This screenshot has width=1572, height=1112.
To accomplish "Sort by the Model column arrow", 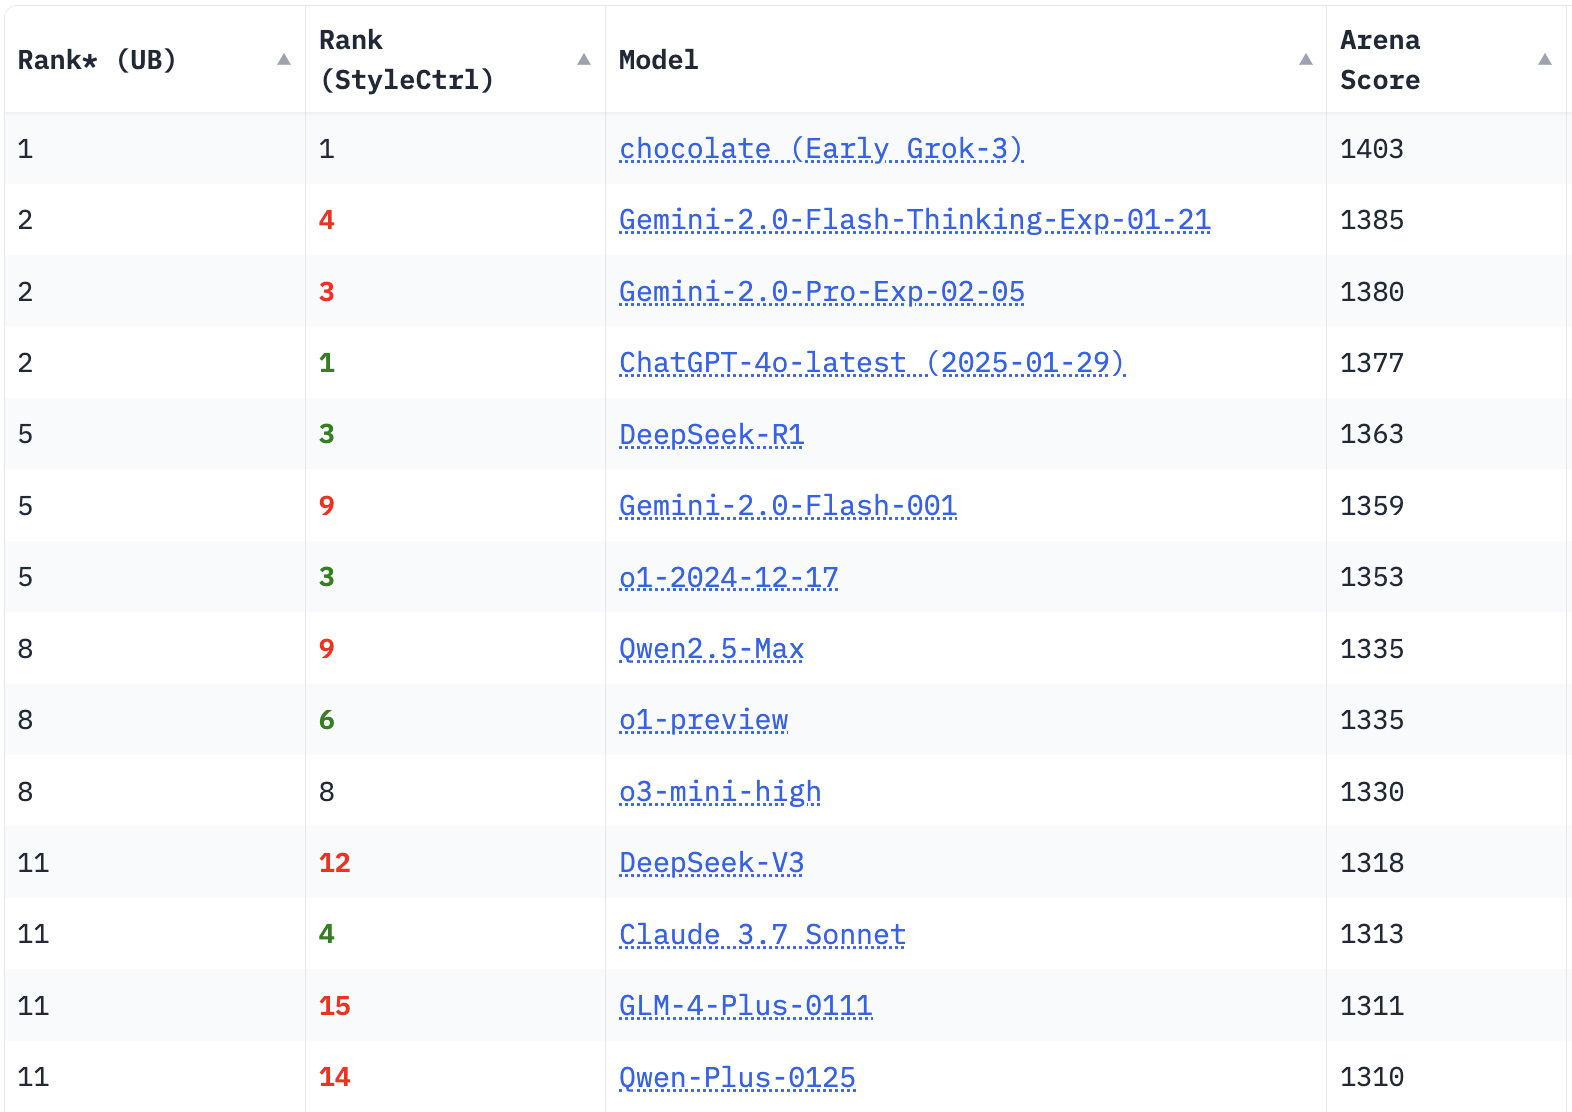I will pyautogui.click(x=1306, y=60).
